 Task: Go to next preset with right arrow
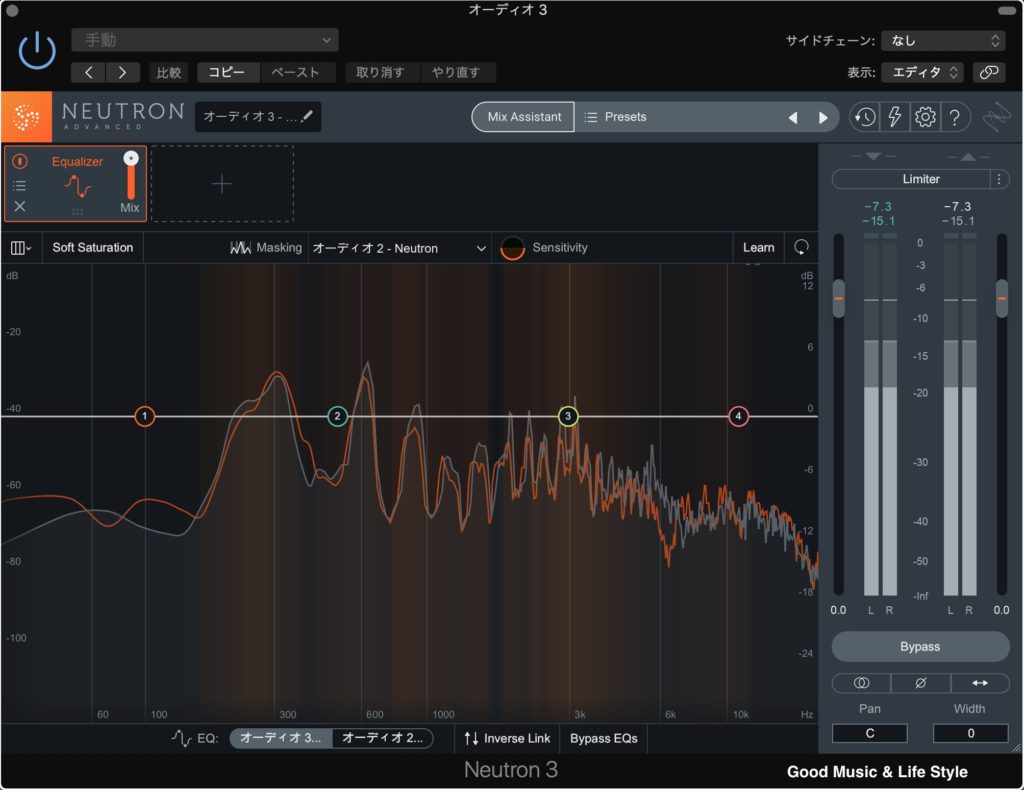coord(123,72)
